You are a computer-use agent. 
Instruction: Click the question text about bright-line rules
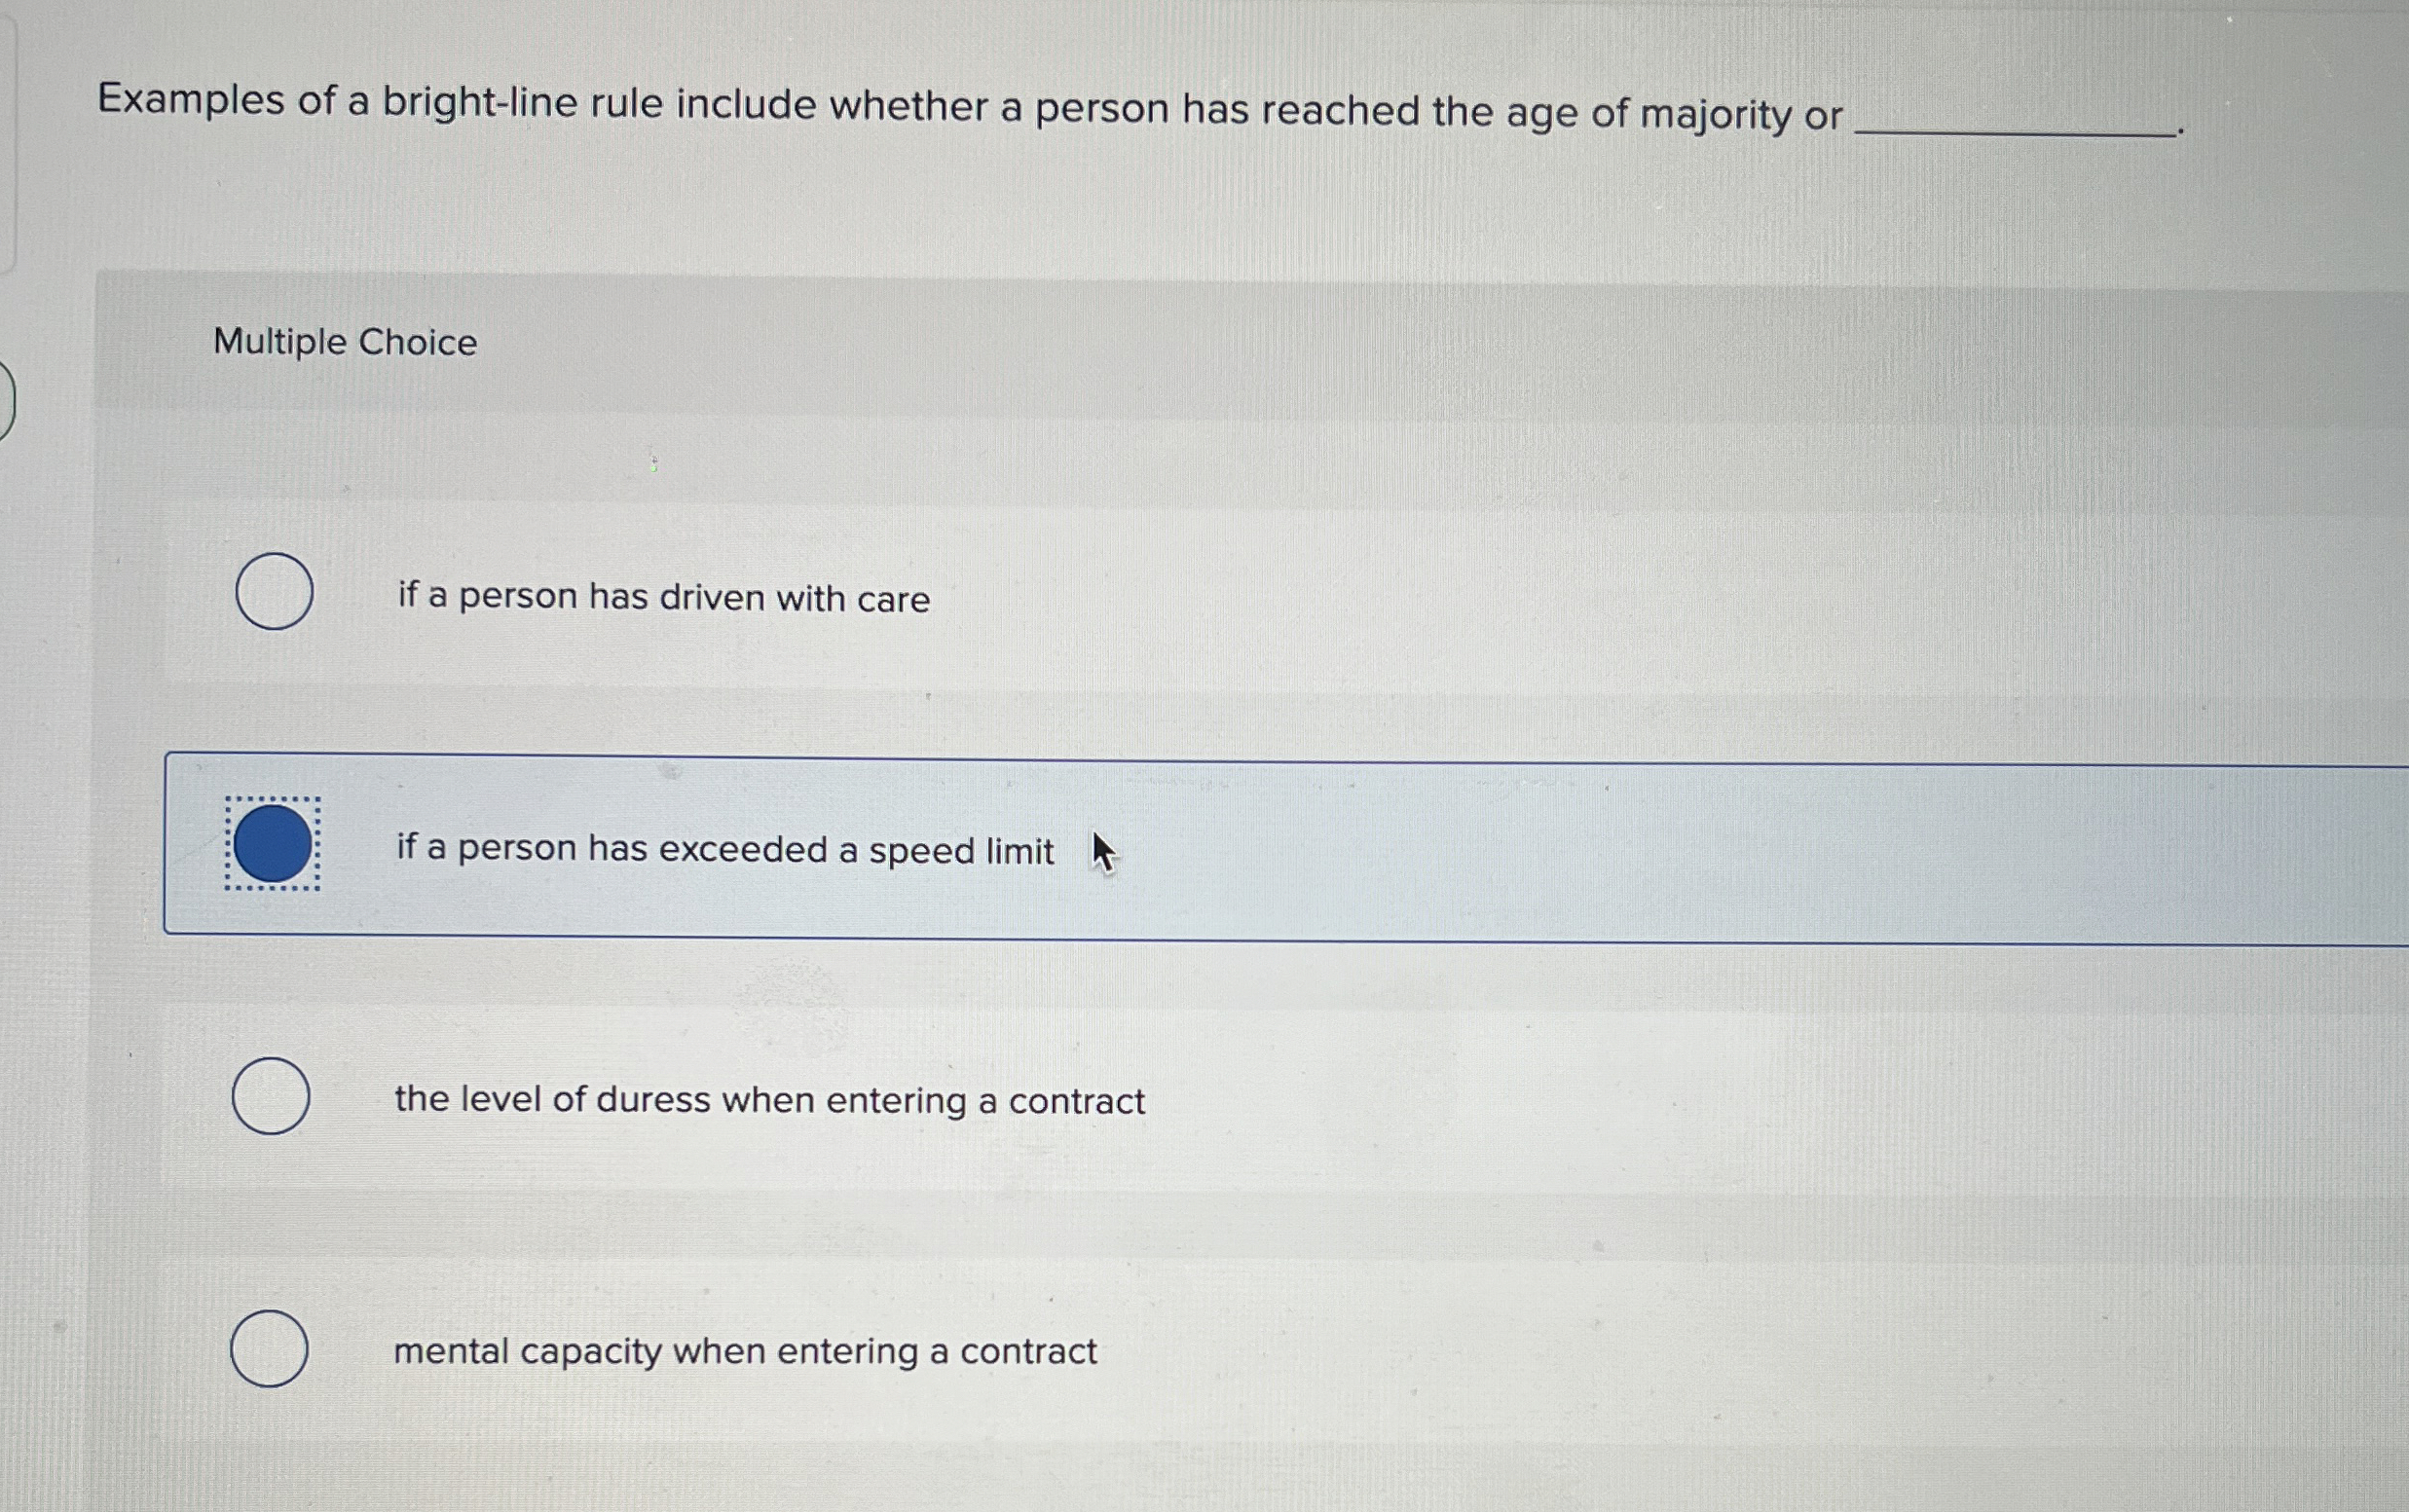(x=970, y=105)
